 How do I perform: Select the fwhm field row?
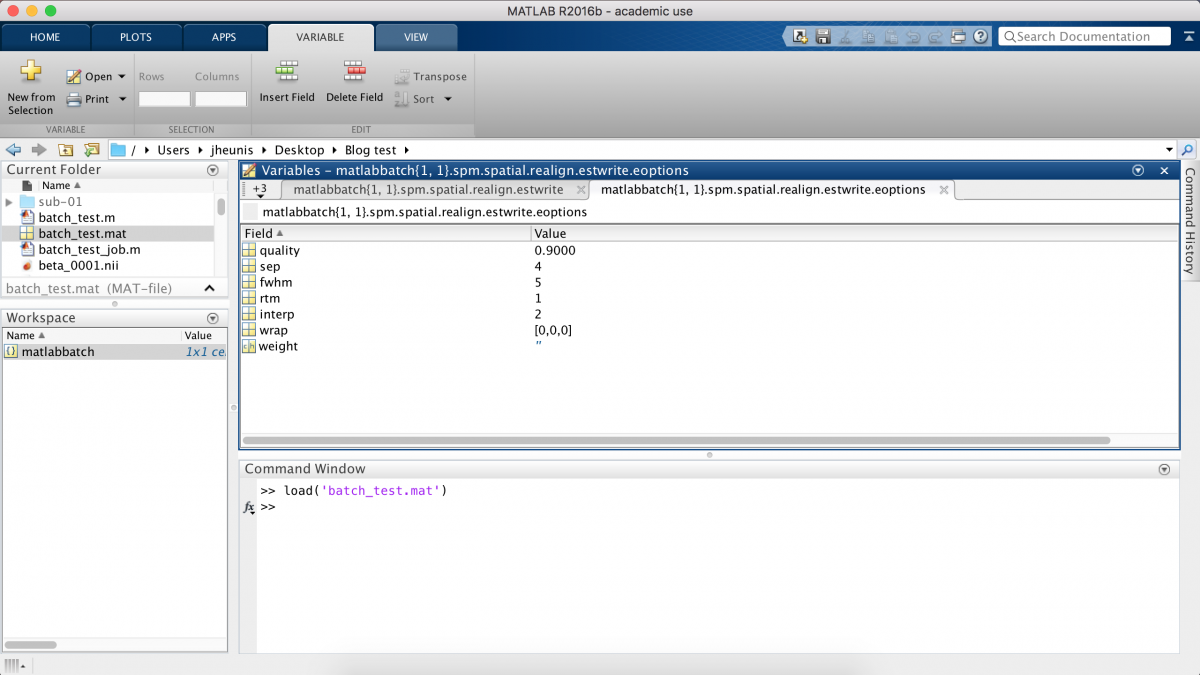(x=709, y=282)
